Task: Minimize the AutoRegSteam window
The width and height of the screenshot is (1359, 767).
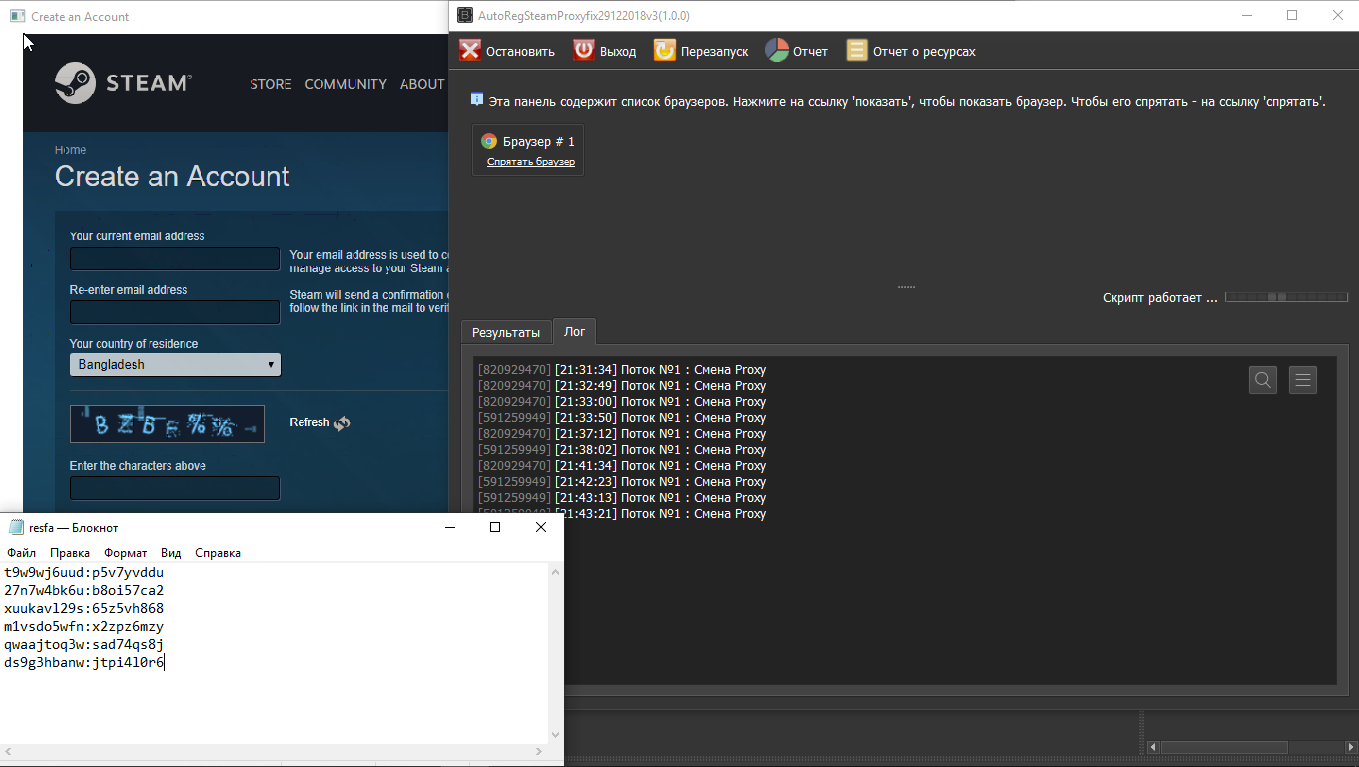Action: click(1245, 15)
